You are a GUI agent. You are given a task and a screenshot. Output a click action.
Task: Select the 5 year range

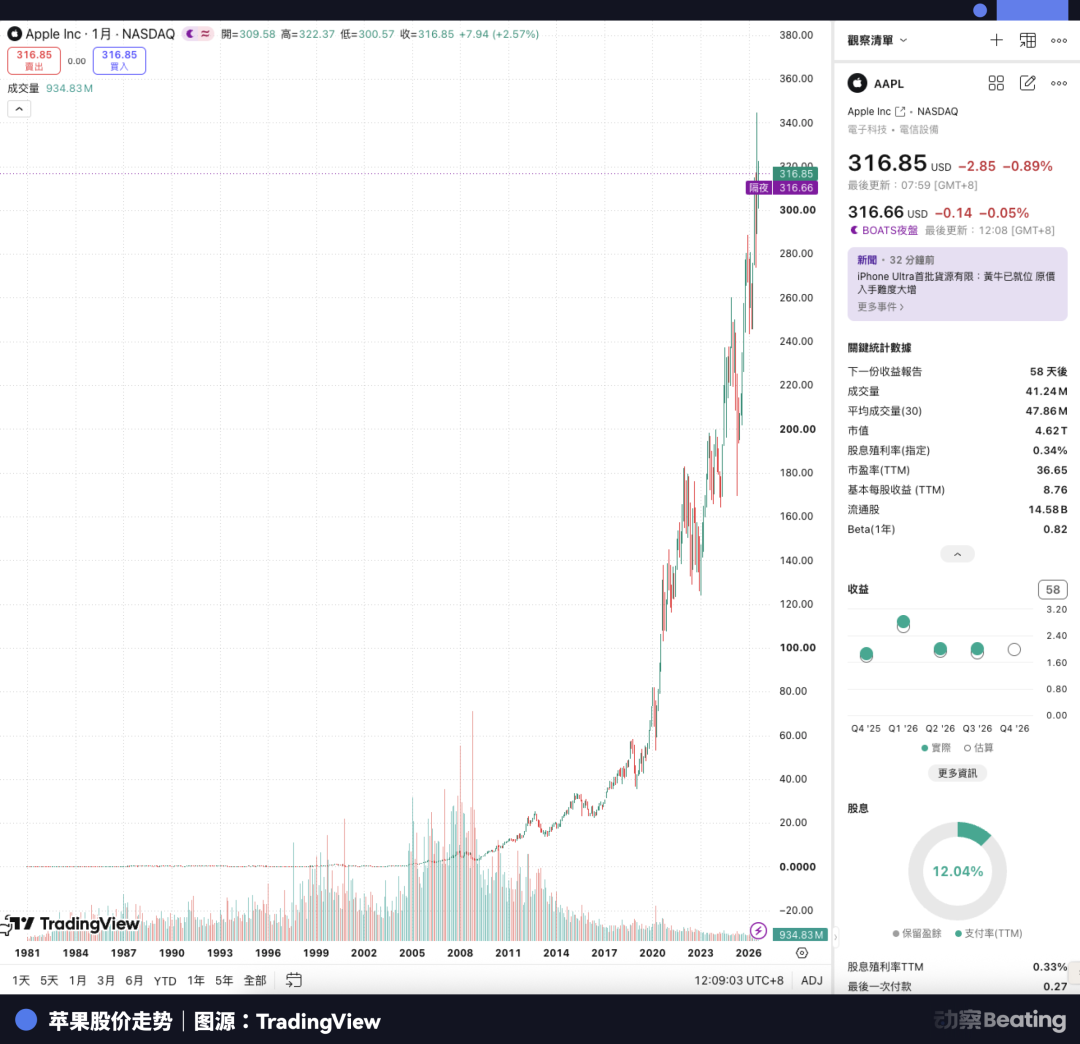tap(224, 980)
